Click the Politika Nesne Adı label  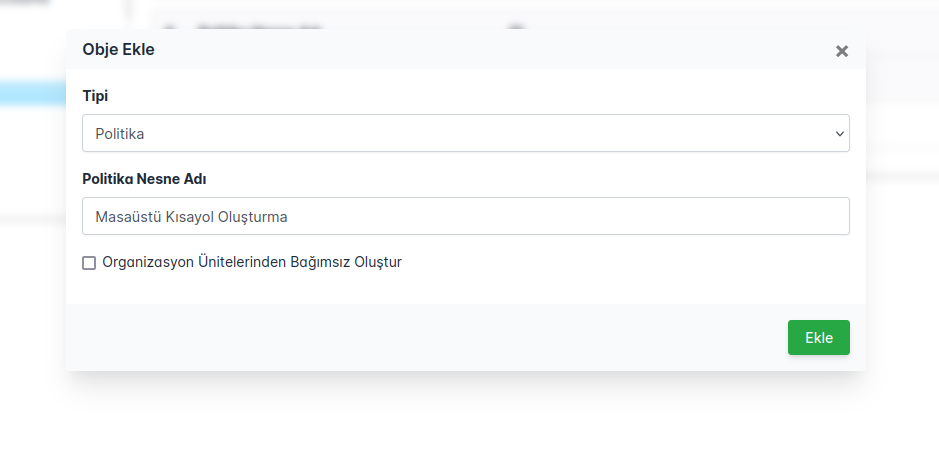pyautogui.click(x=144, y=179)
